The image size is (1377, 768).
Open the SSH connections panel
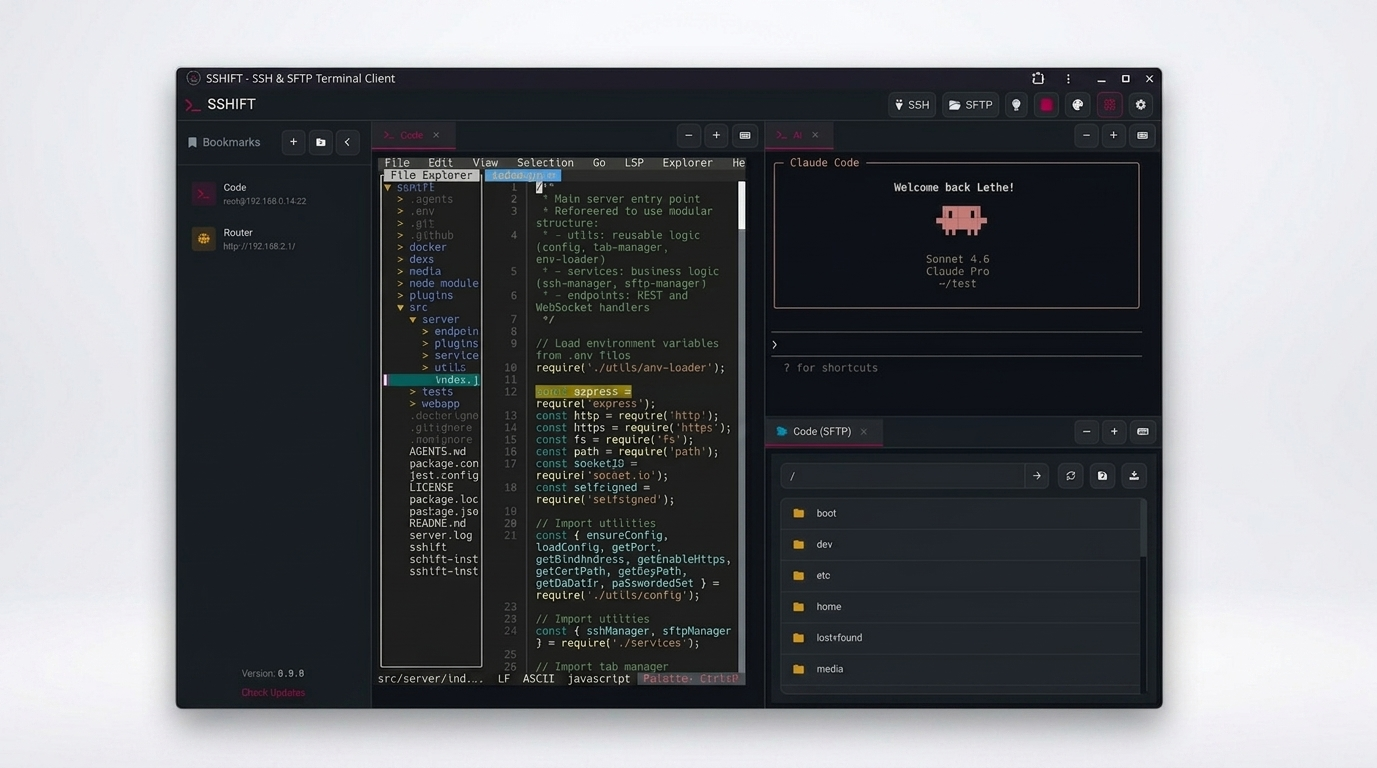[910, 104]
